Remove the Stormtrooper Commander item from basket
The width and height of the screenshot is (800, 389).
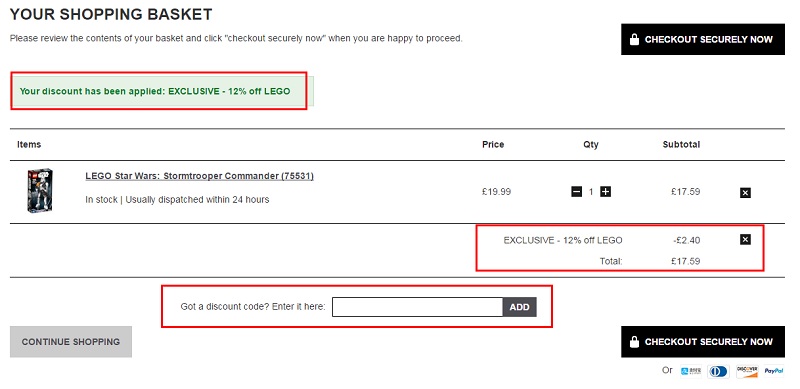tap(745, 193)
